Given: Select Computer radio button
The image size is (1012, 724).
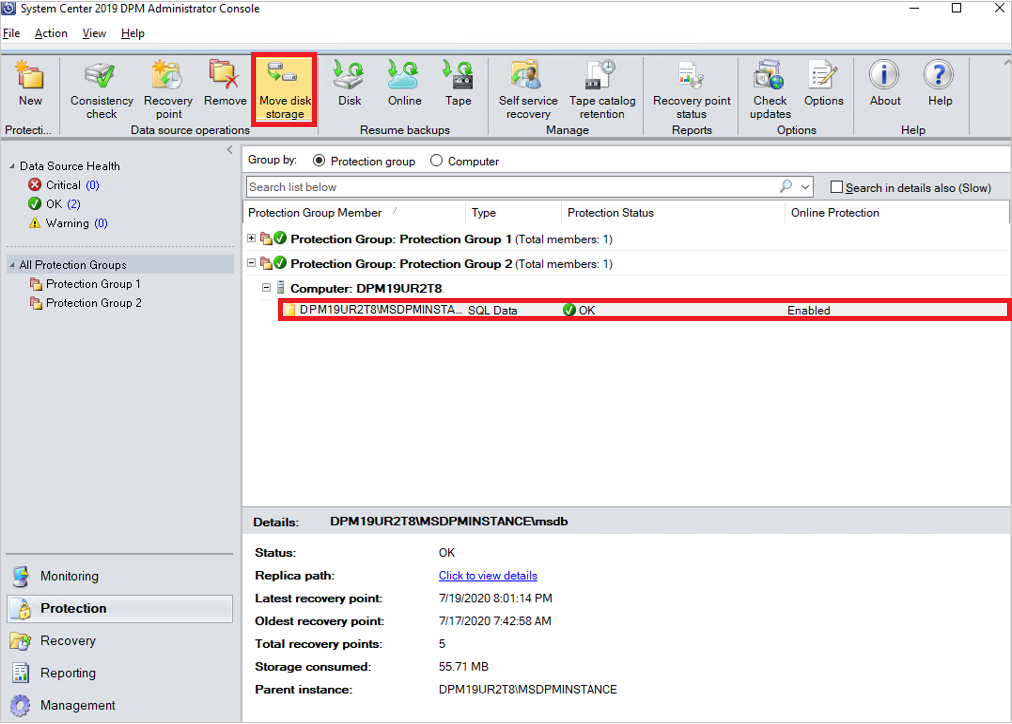Looking at the screenshot, I should [436, 161].
